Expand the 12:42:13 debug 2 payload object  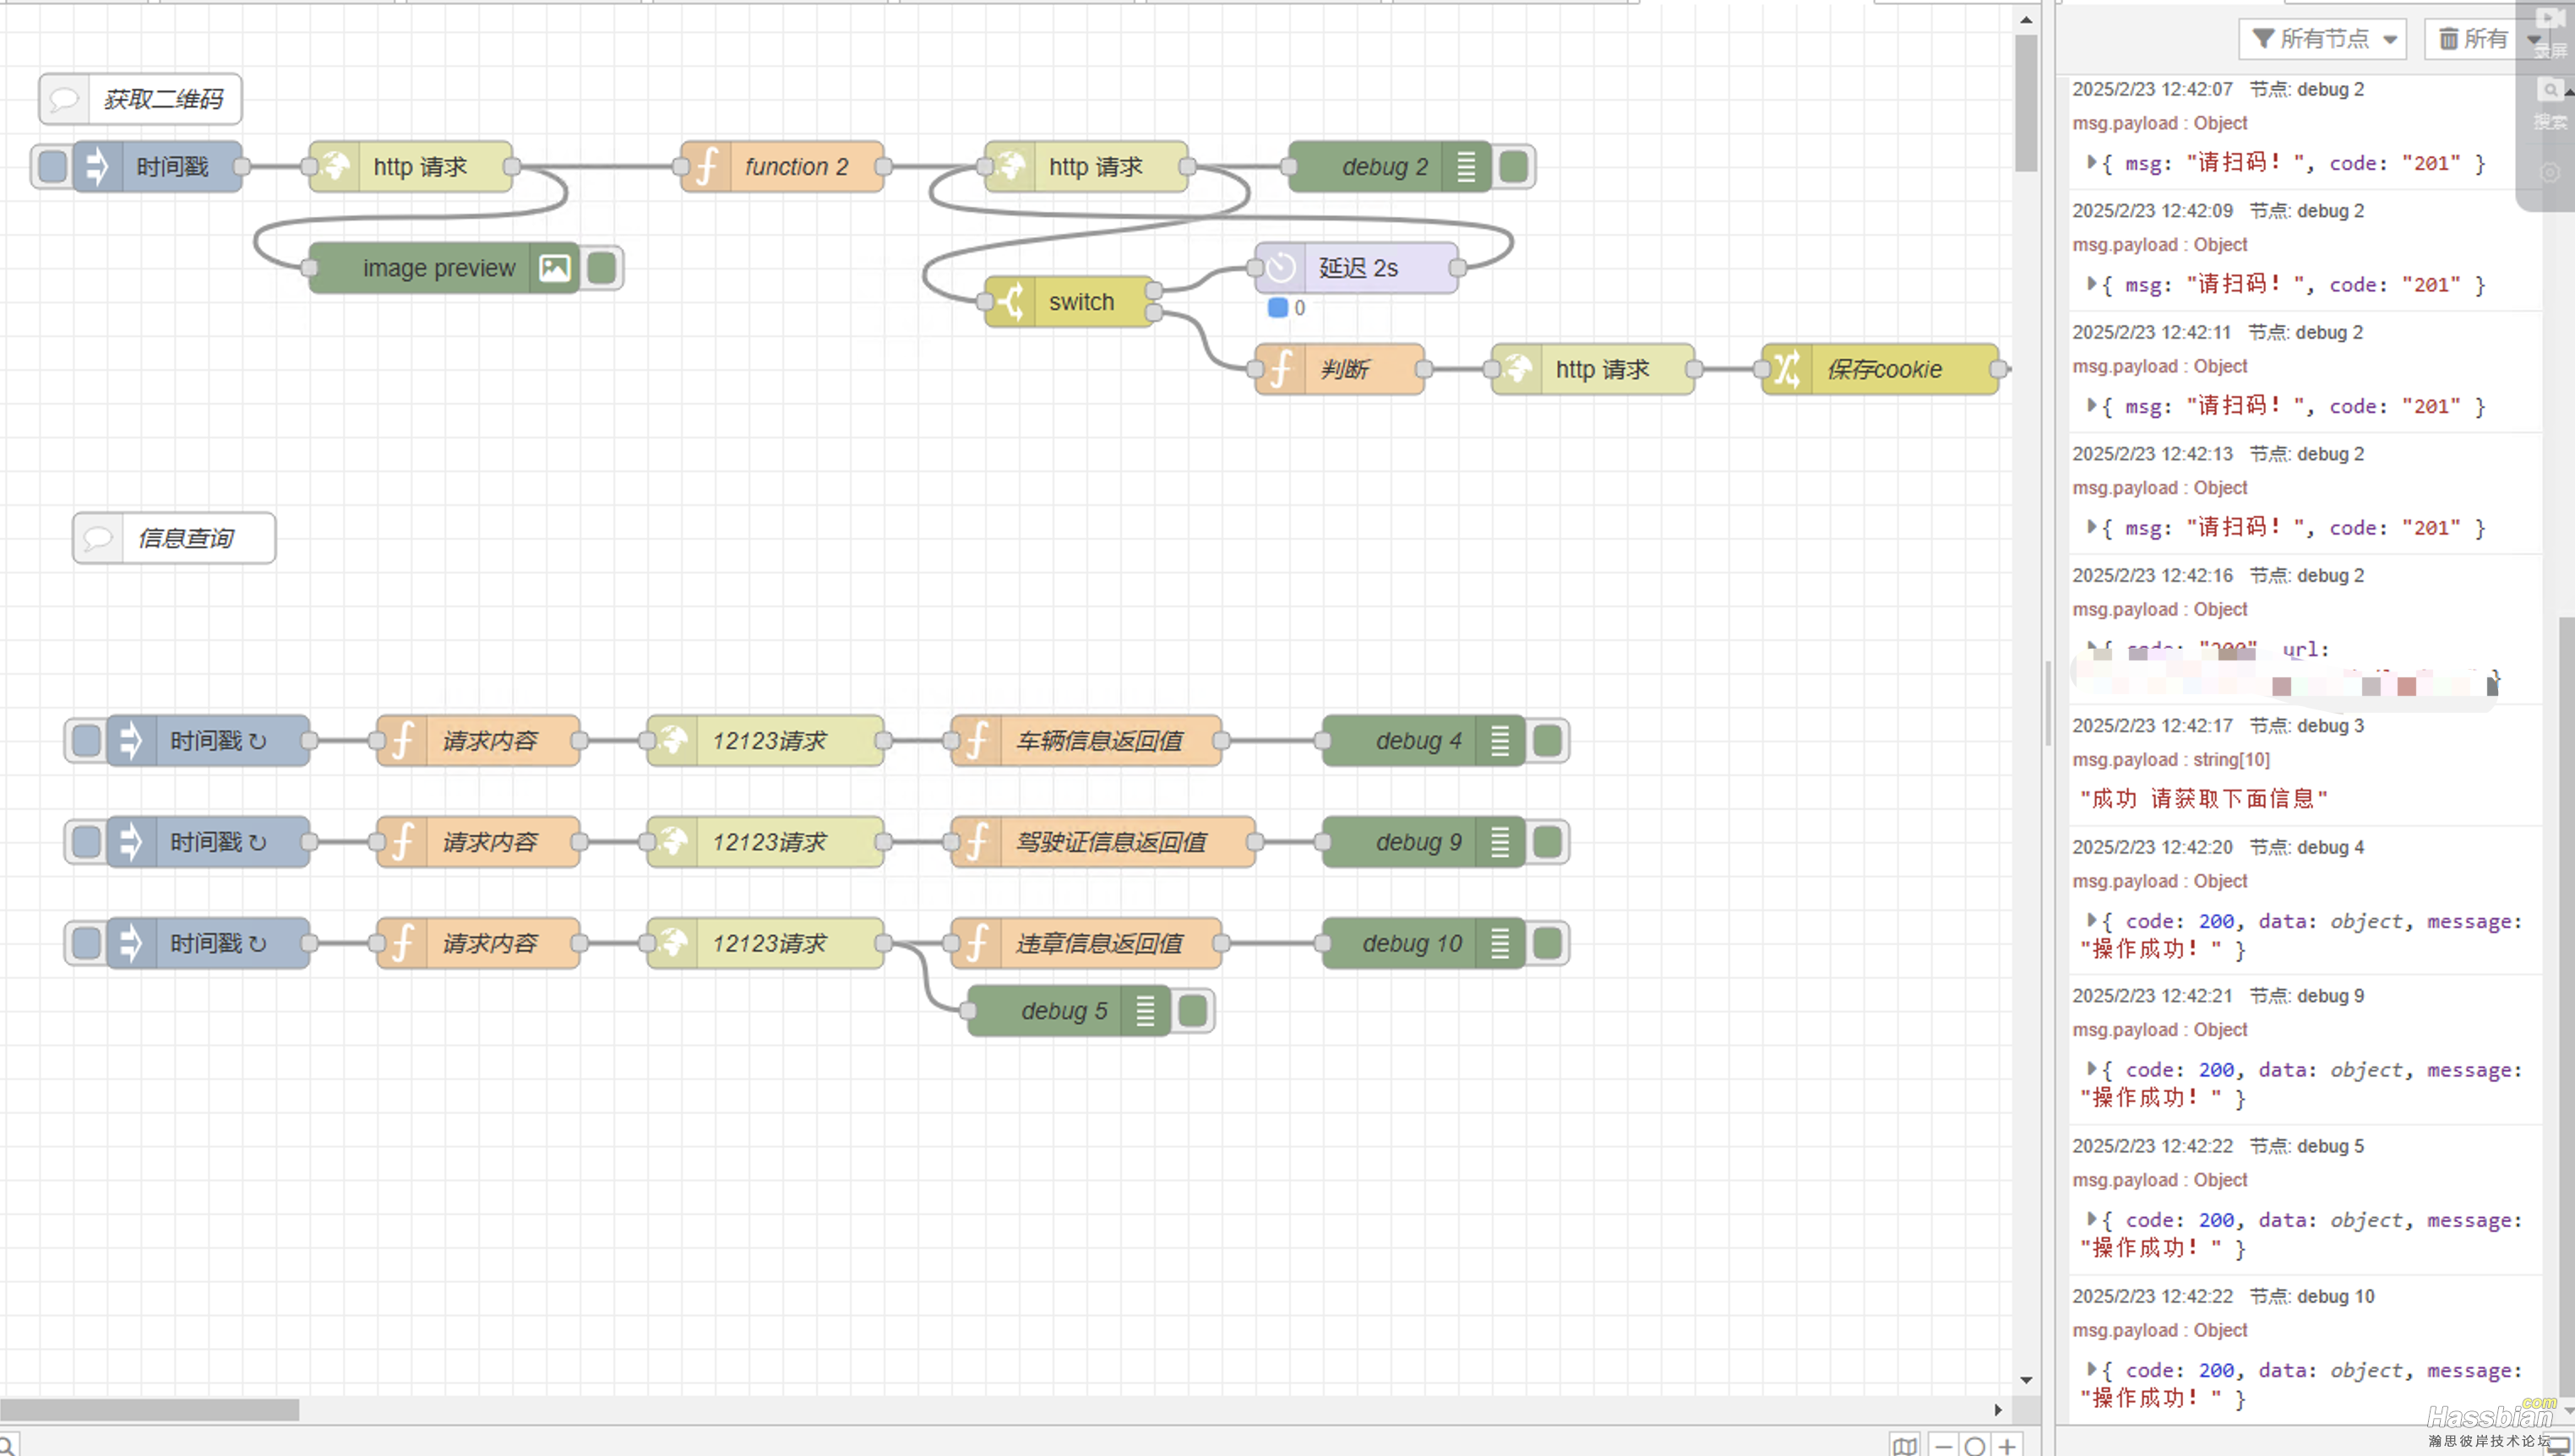click(2091, 527)
